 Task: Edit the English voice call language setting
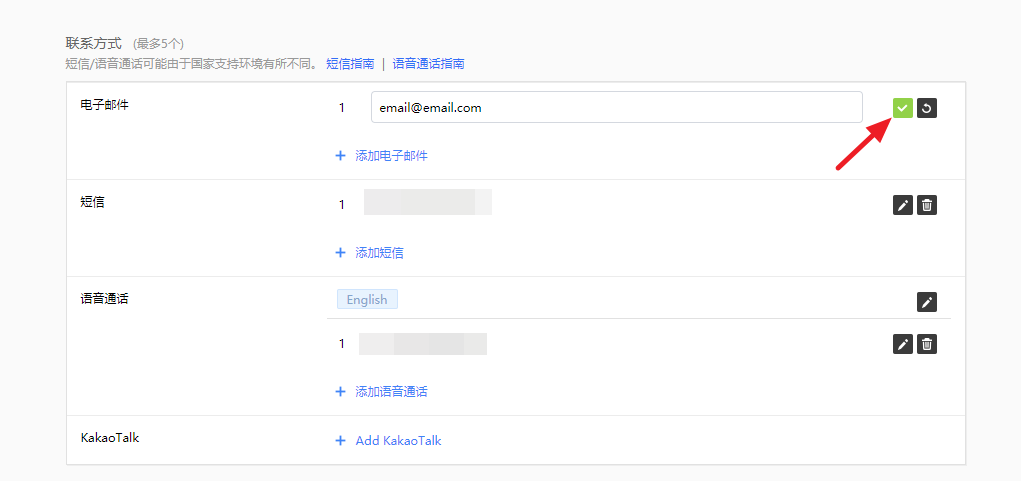click(x=927, y=302)
